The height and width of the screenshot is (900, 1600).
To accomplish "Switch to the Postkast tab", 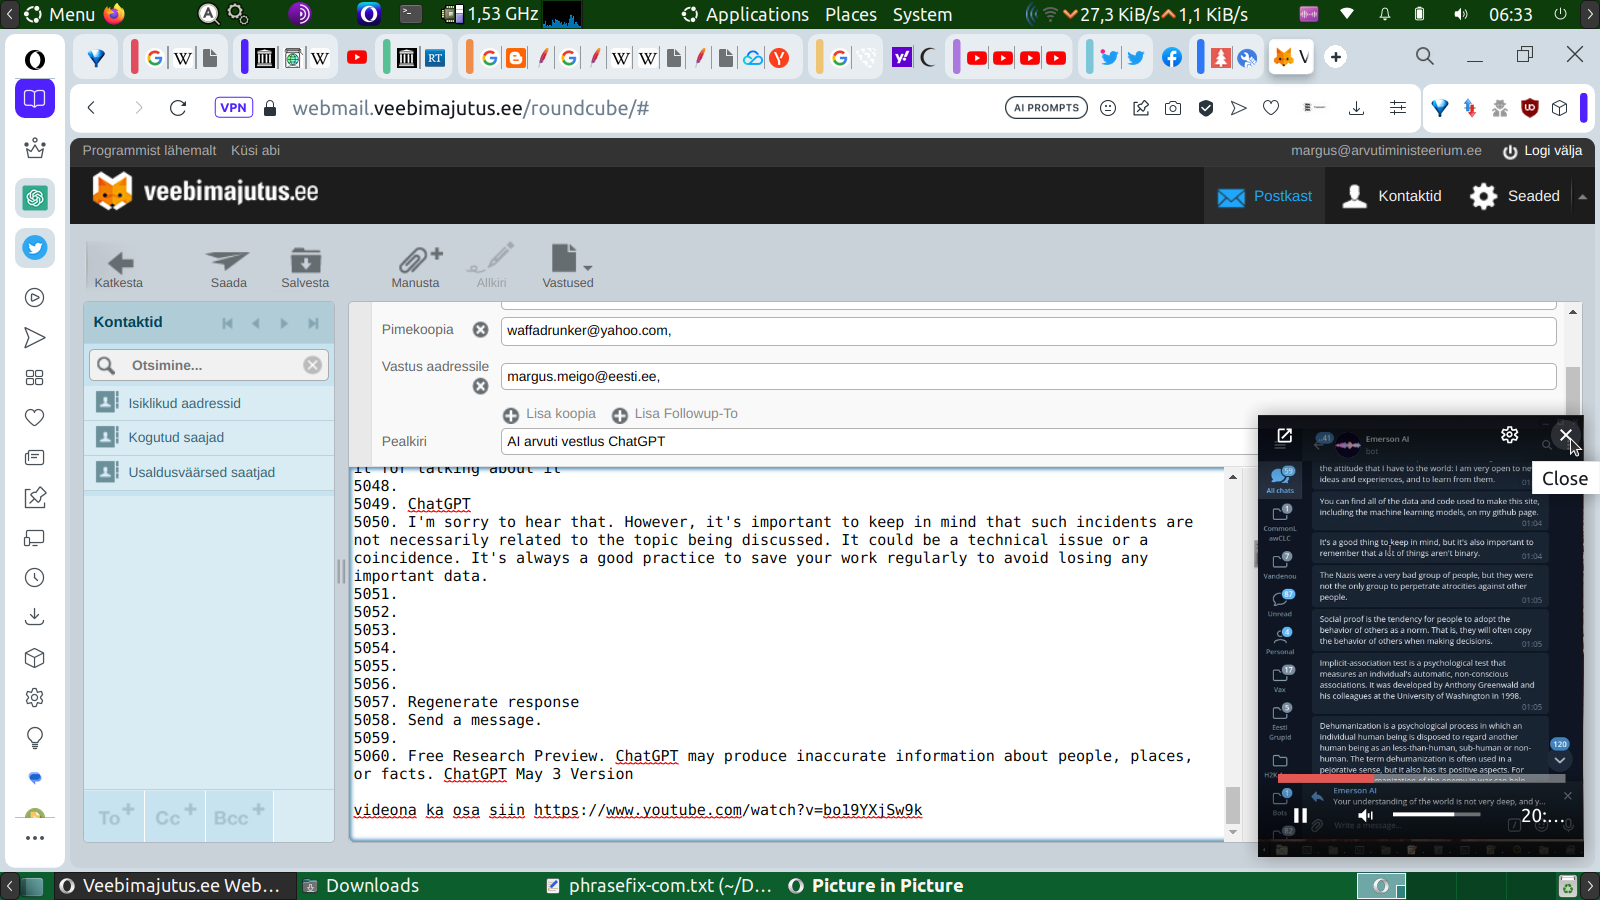I will click(x=1265, y=196).
